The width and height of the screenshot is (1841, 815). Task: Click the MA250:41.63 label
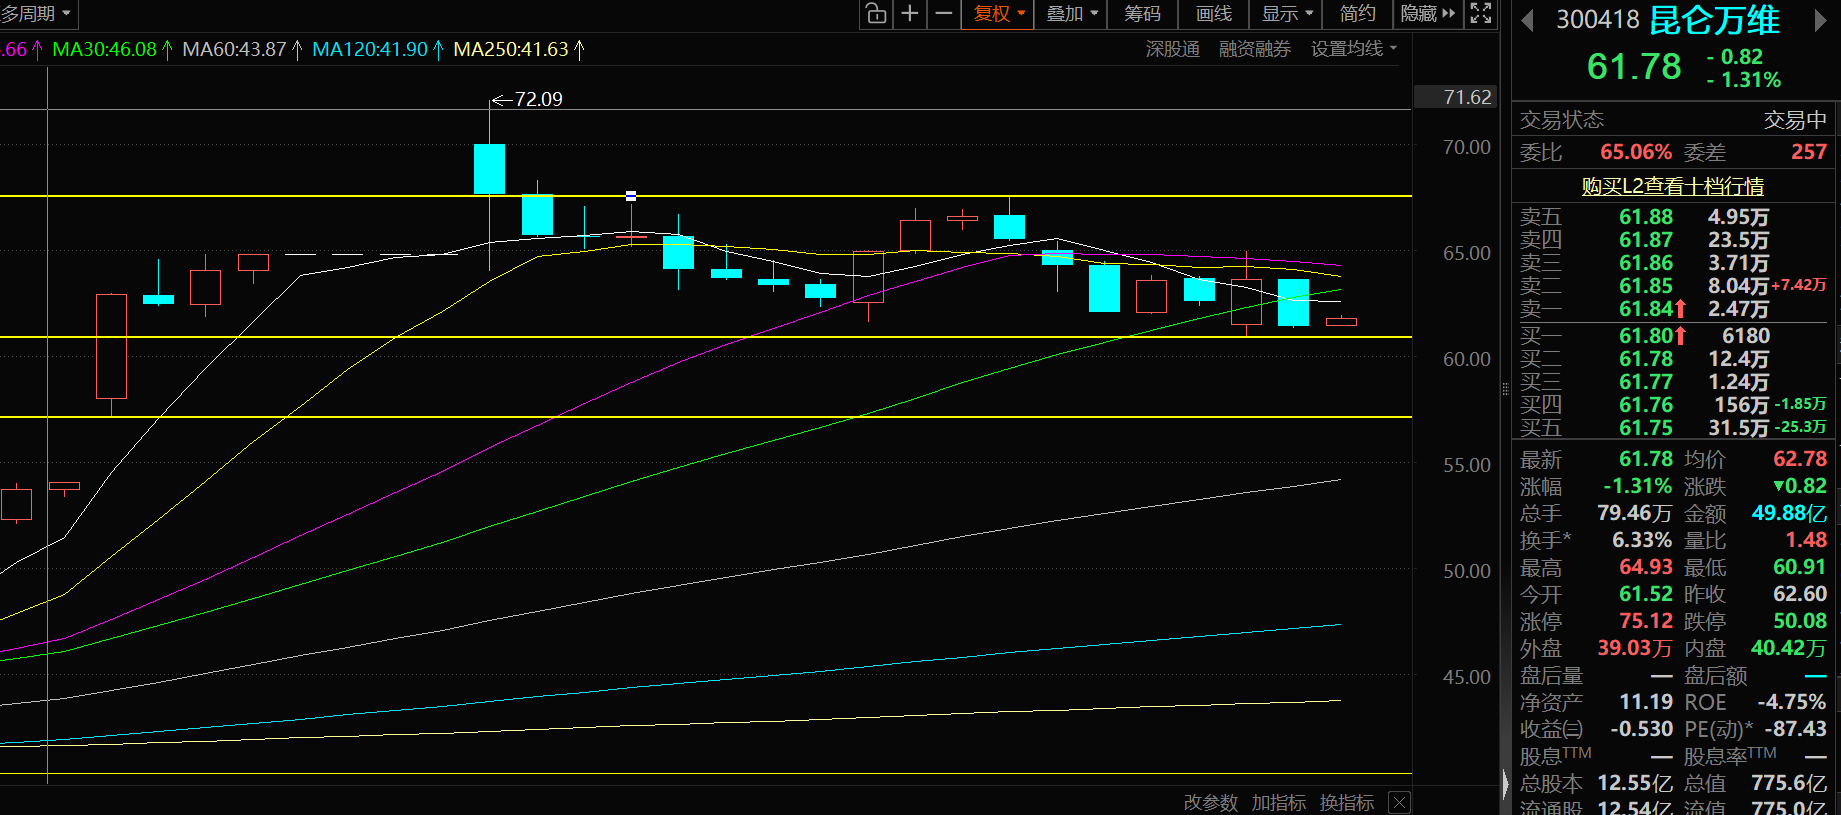(511, 49)
